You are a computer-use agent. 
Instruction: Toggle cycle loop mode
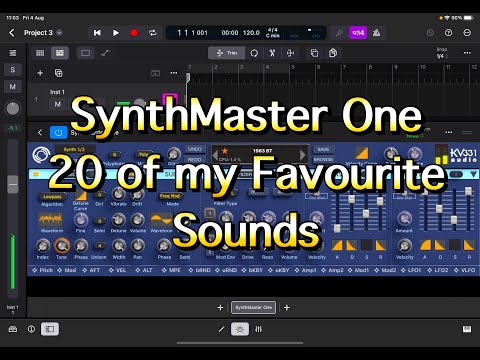(x=153, y=33)
